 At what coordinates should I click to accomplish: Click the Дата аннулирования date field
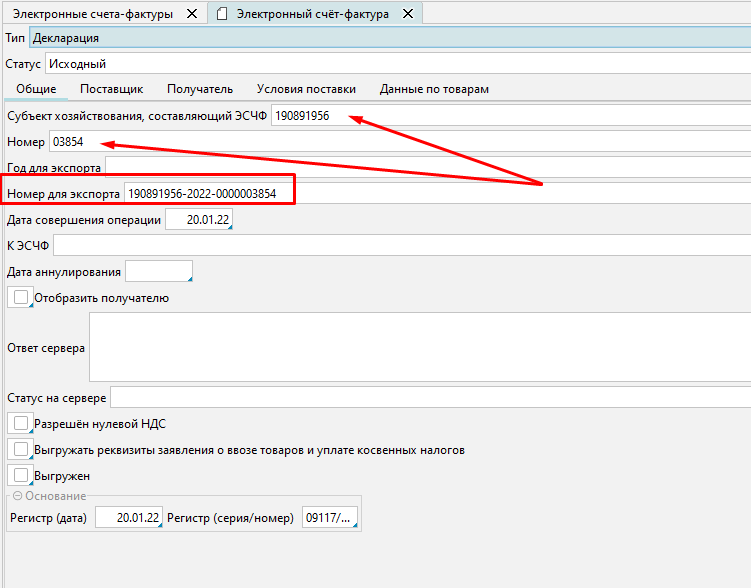157,272
